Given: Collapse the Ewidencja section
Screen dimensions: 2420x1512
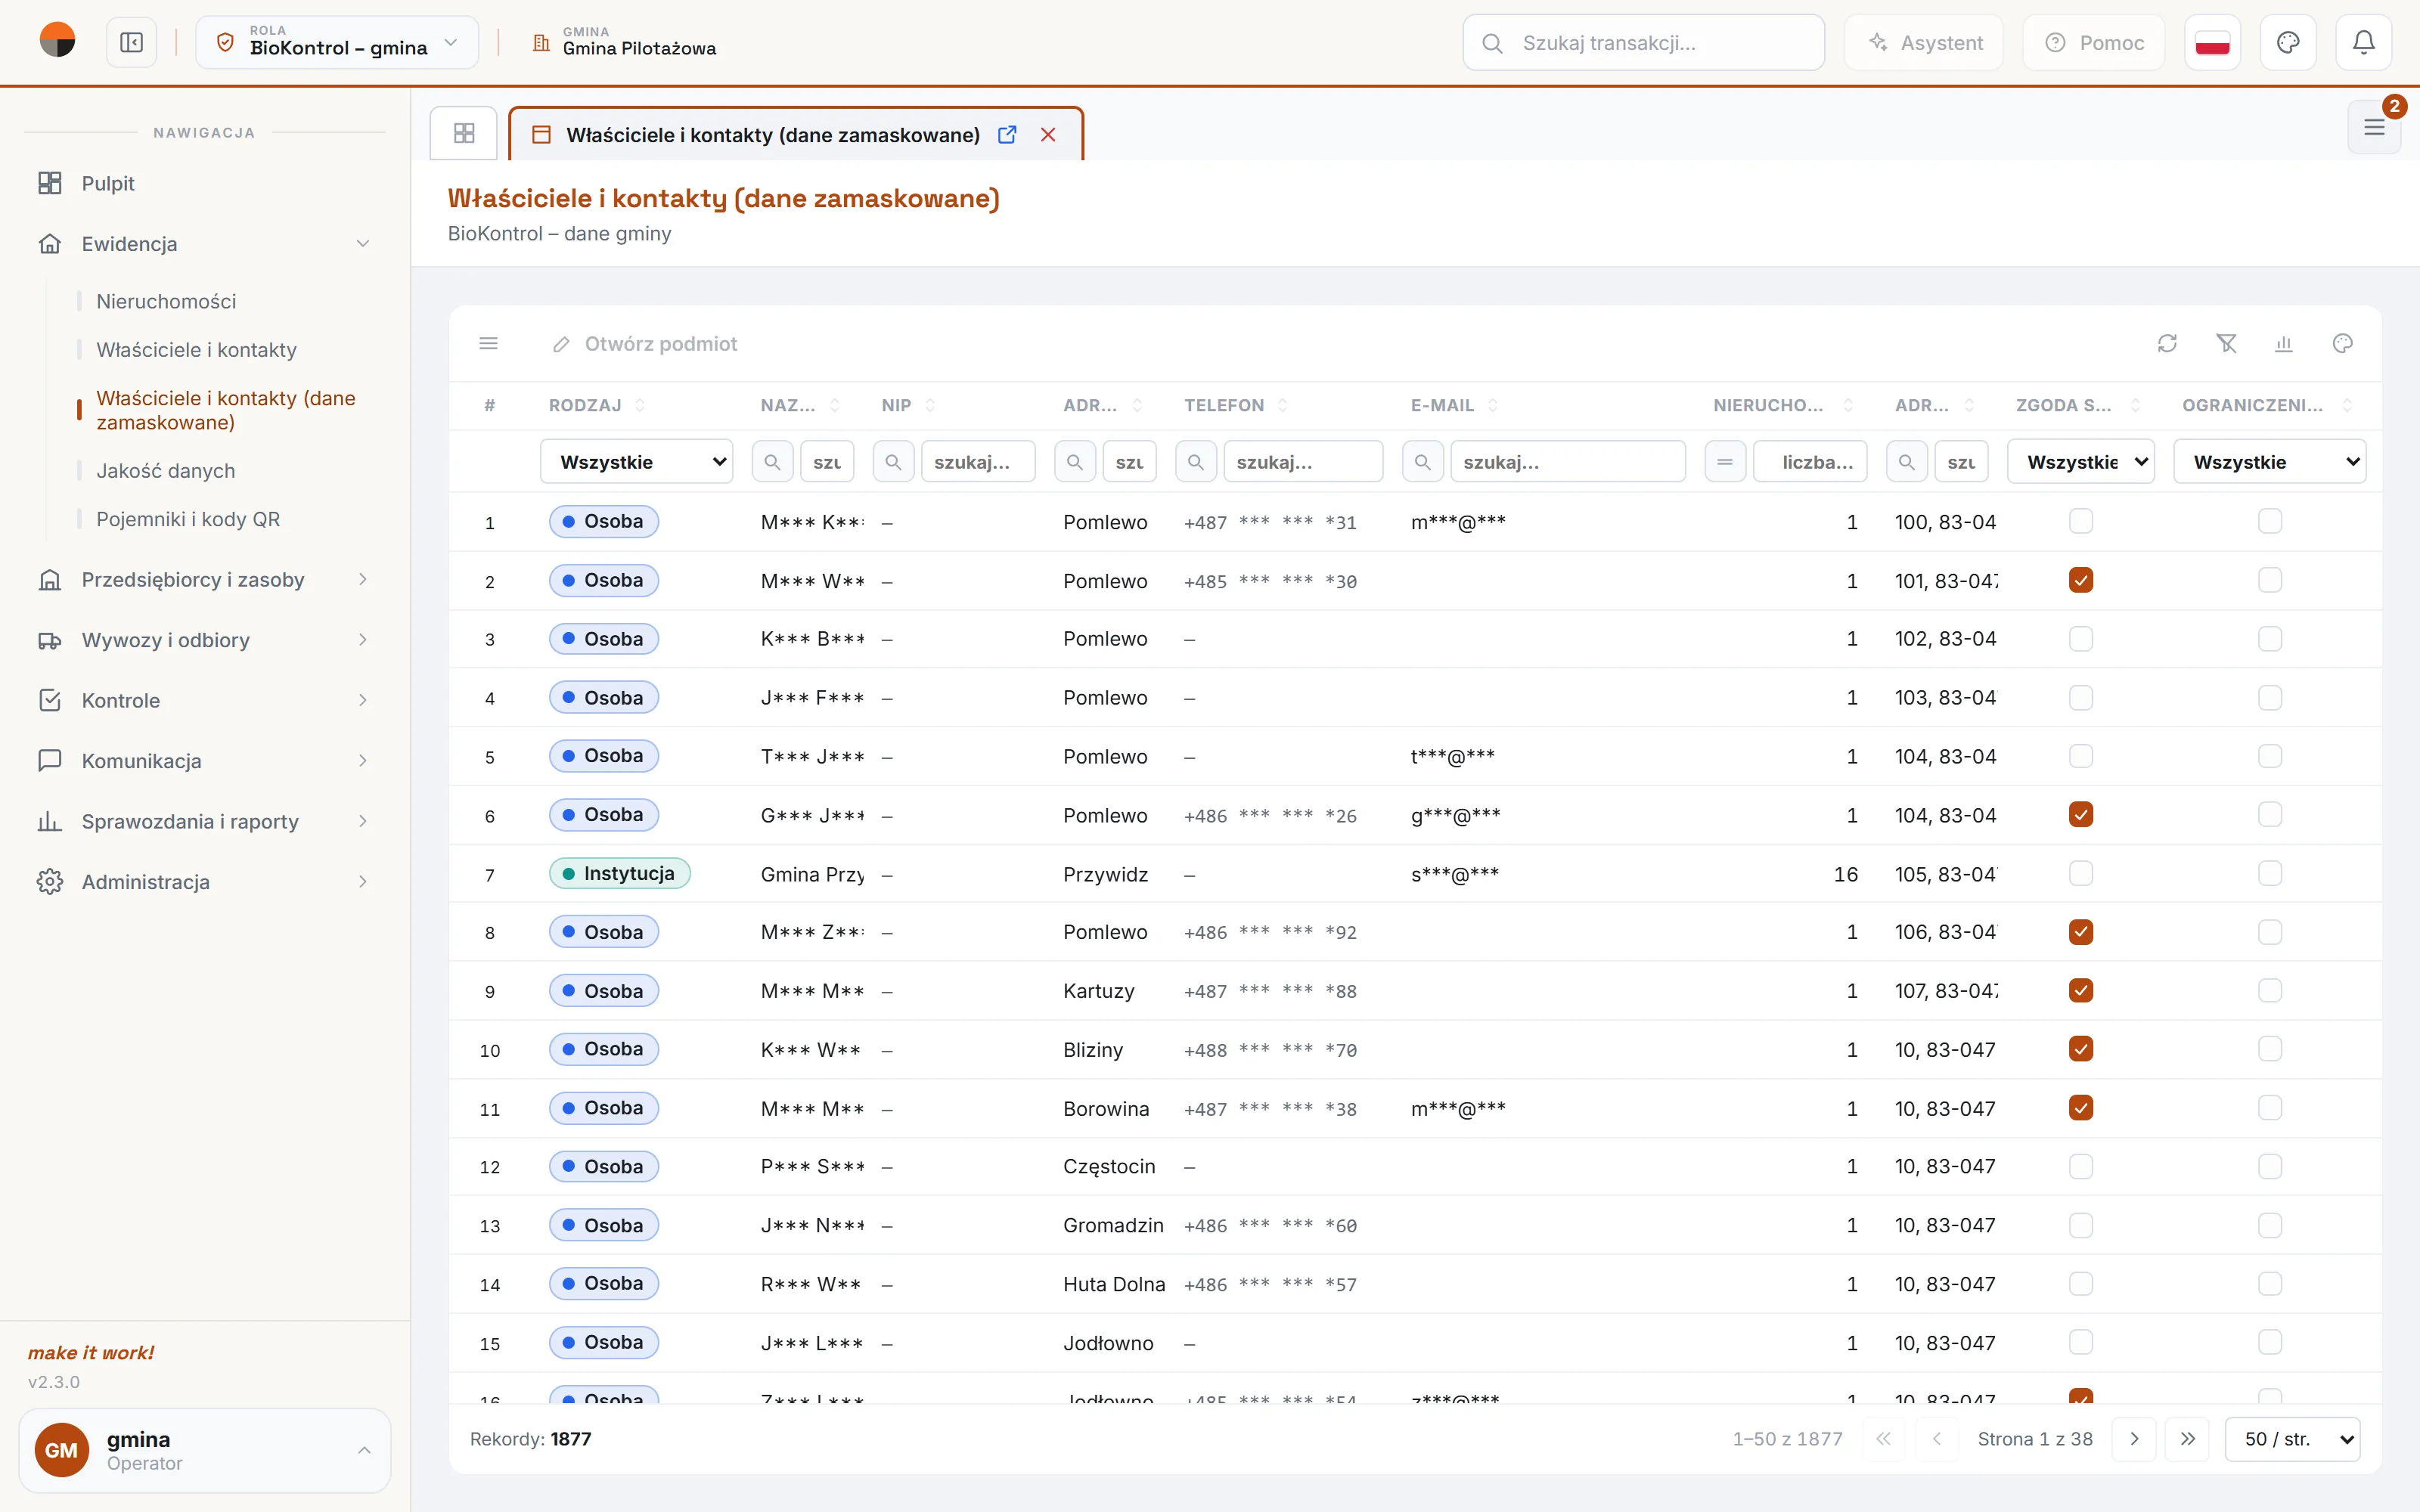Looking at the screenshot, I should coord(205,244).
